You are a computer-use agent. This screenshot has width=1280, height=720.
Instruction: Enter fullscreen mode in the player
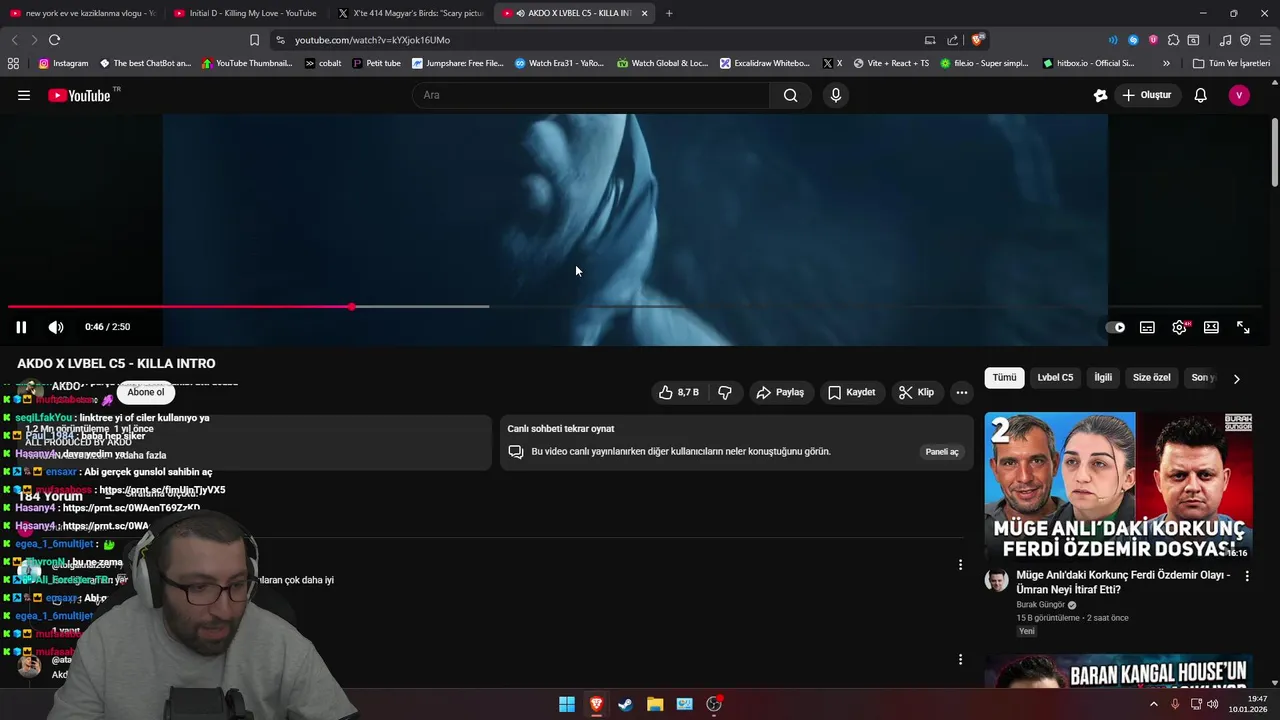click(1243, 327)
